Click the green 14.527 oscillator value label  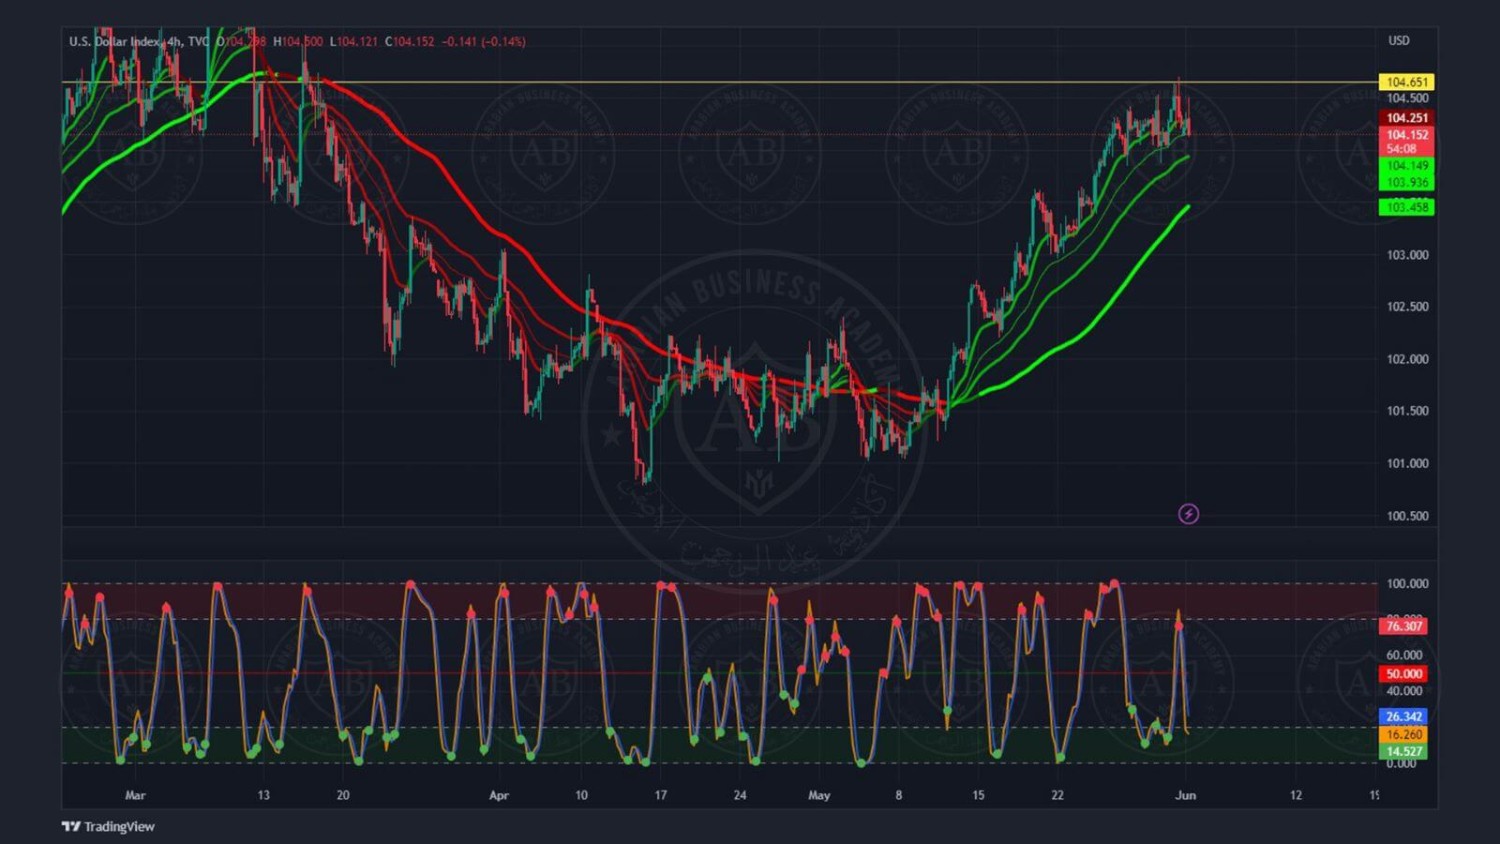[1403, 751]
